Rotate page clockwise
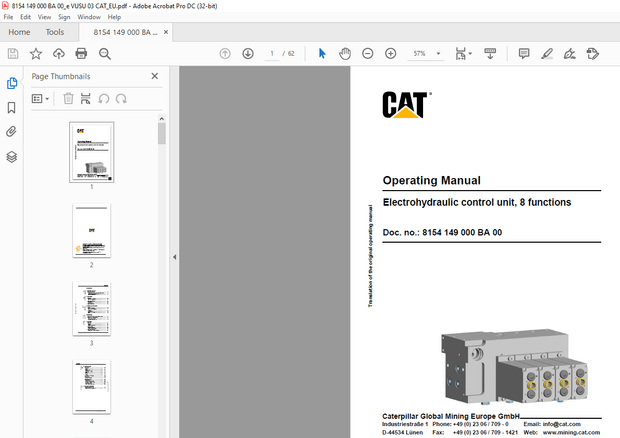 [121, 98]
